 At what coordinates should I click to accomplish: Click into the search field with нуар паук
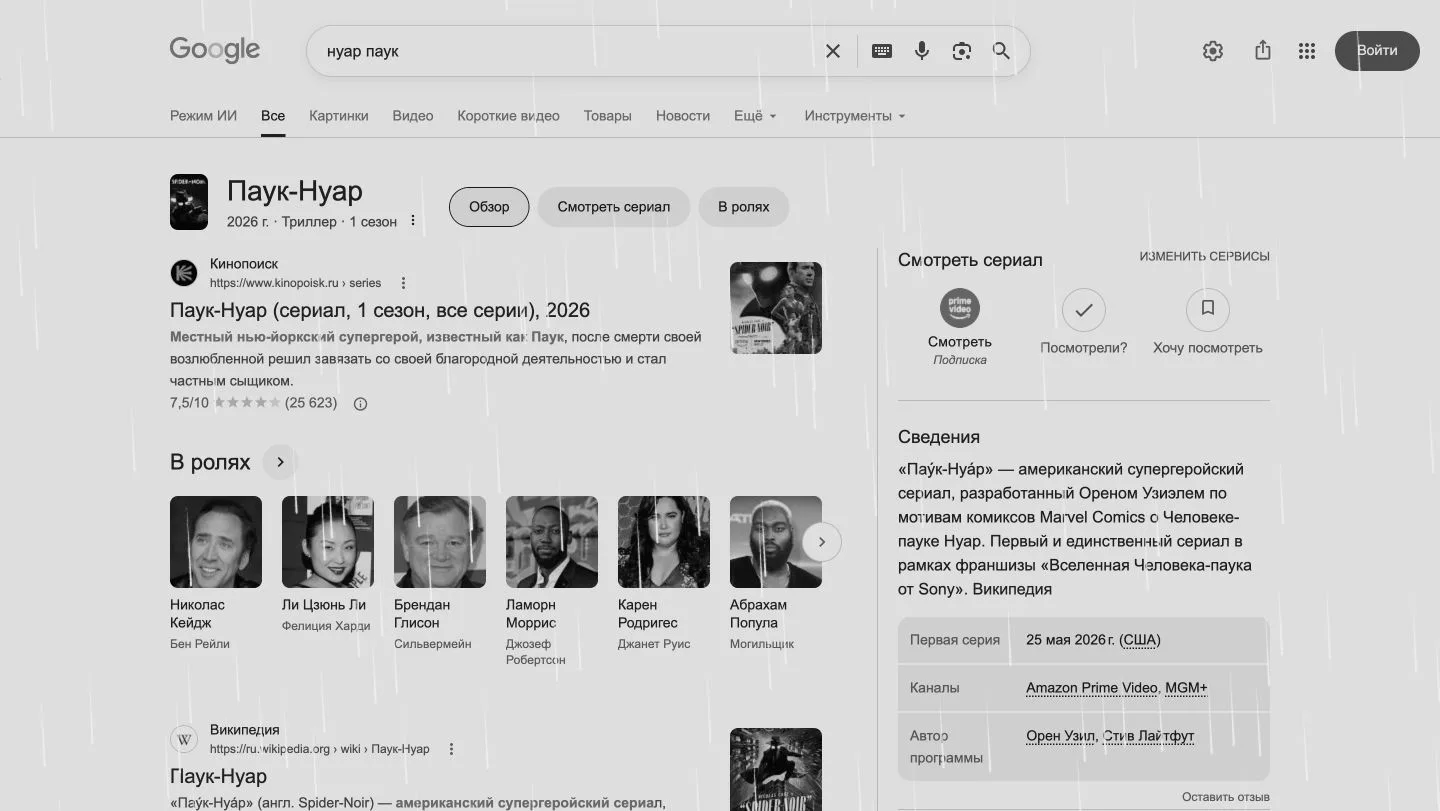[565, 51]
